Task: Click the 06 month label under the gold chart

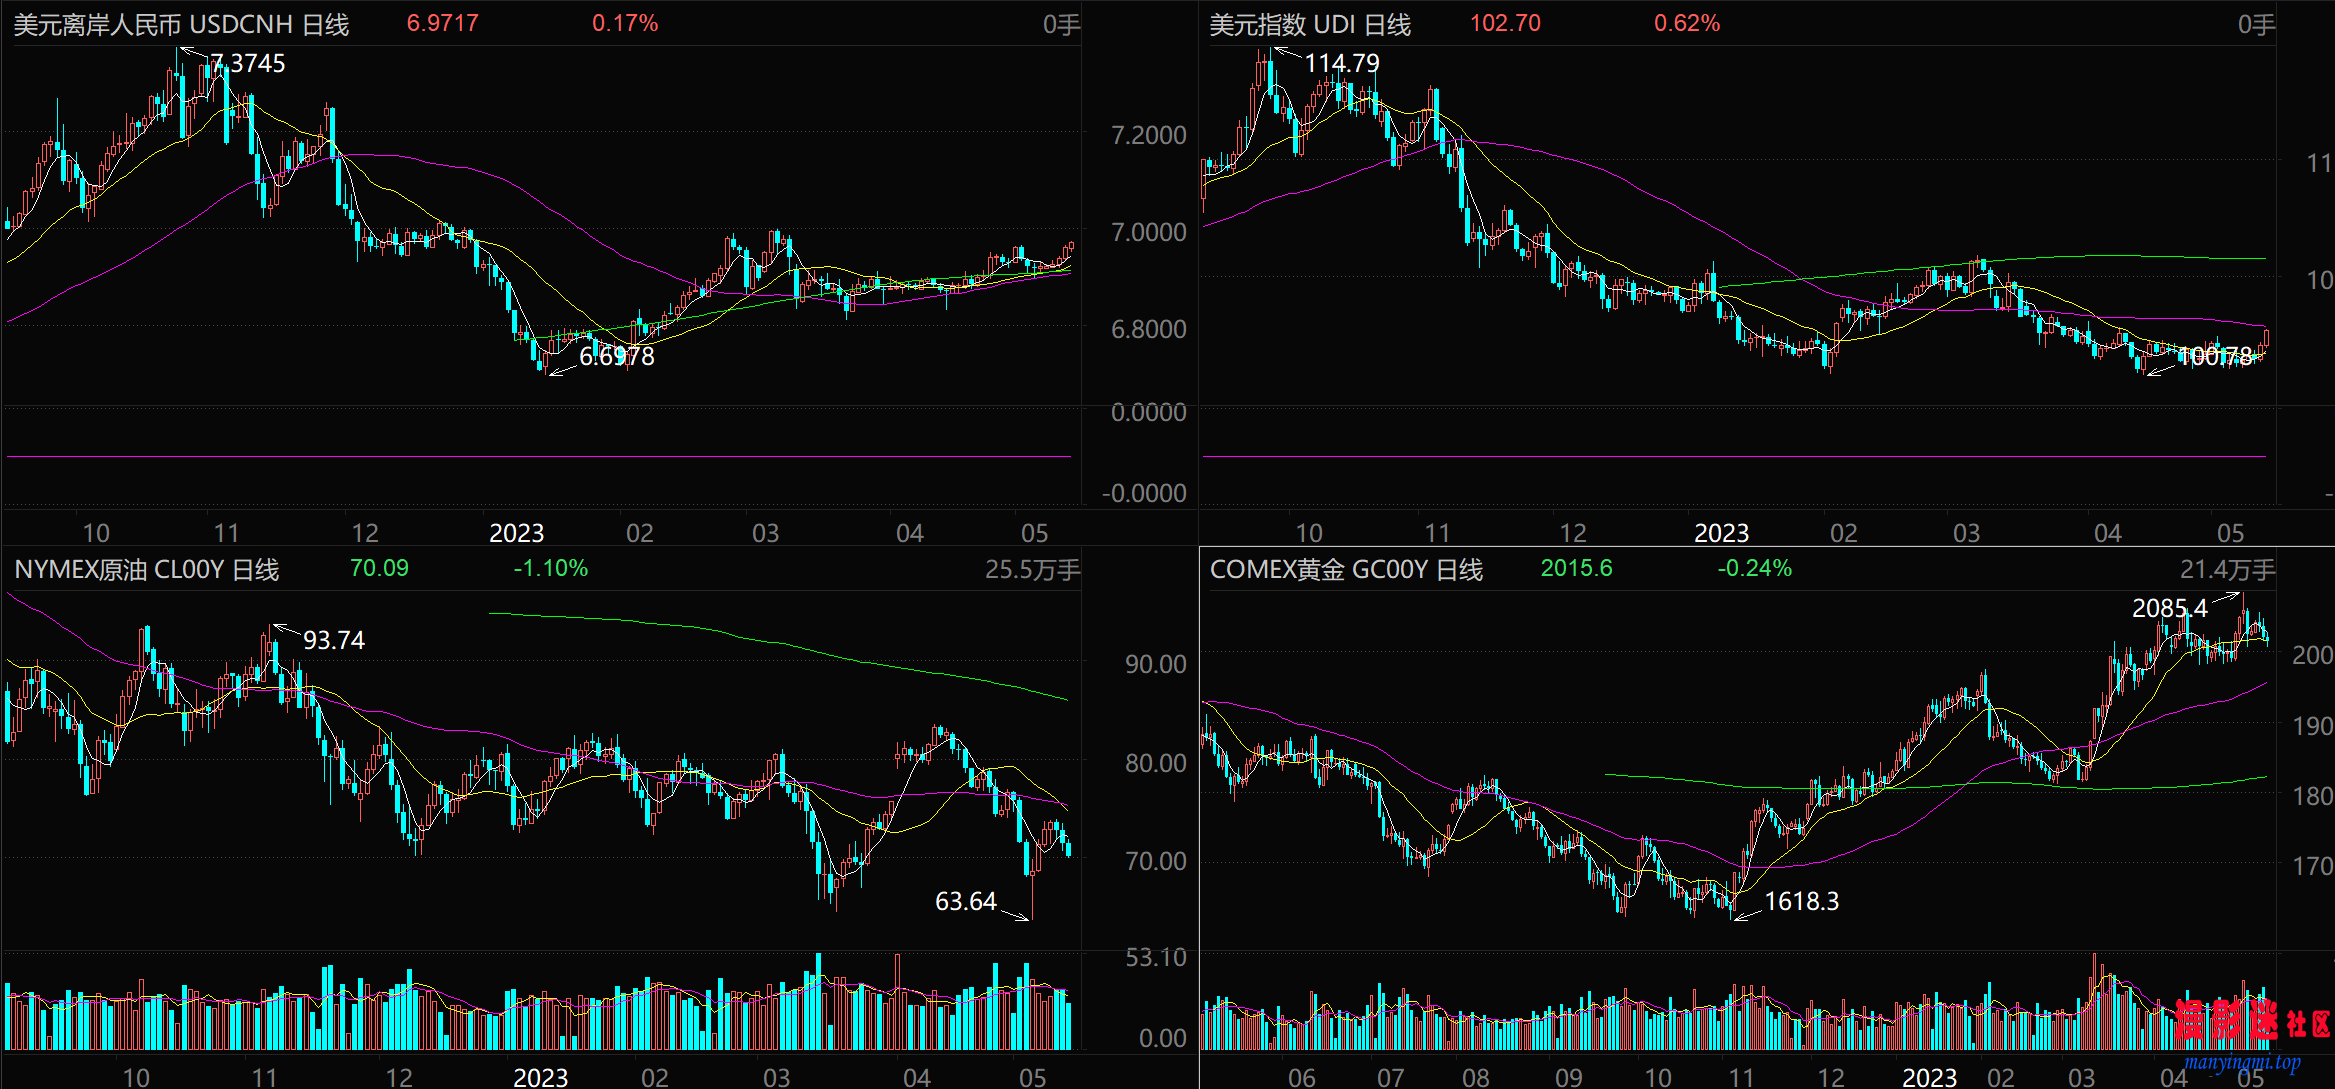Action: click(1302, 1077)
